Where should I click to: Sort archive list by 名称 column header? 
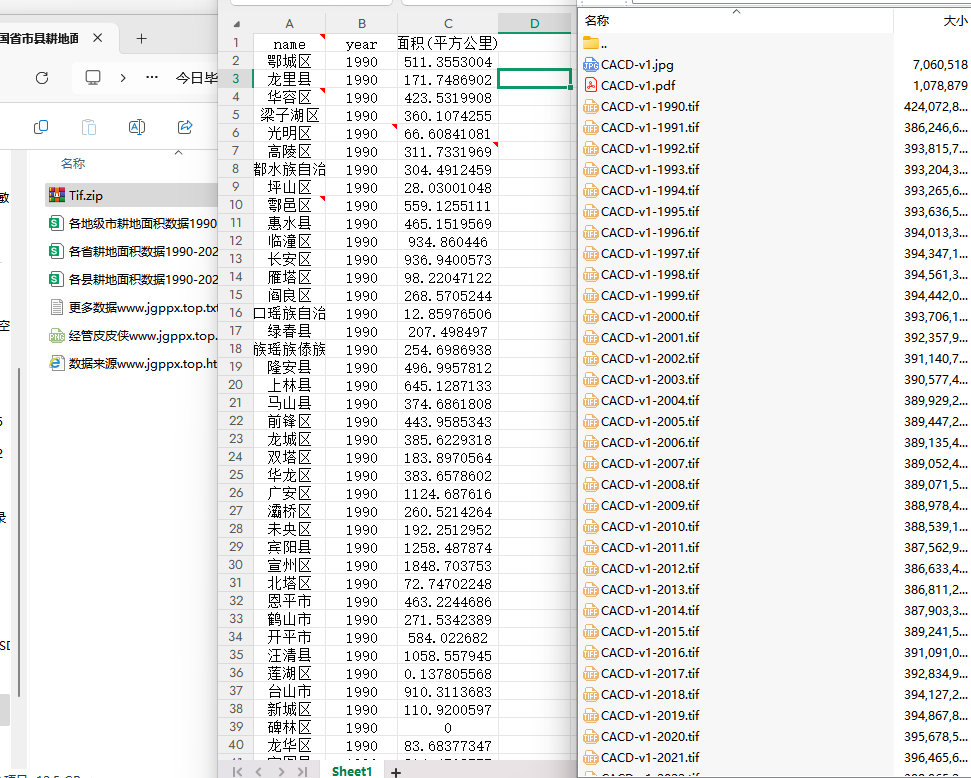point(597,20)
